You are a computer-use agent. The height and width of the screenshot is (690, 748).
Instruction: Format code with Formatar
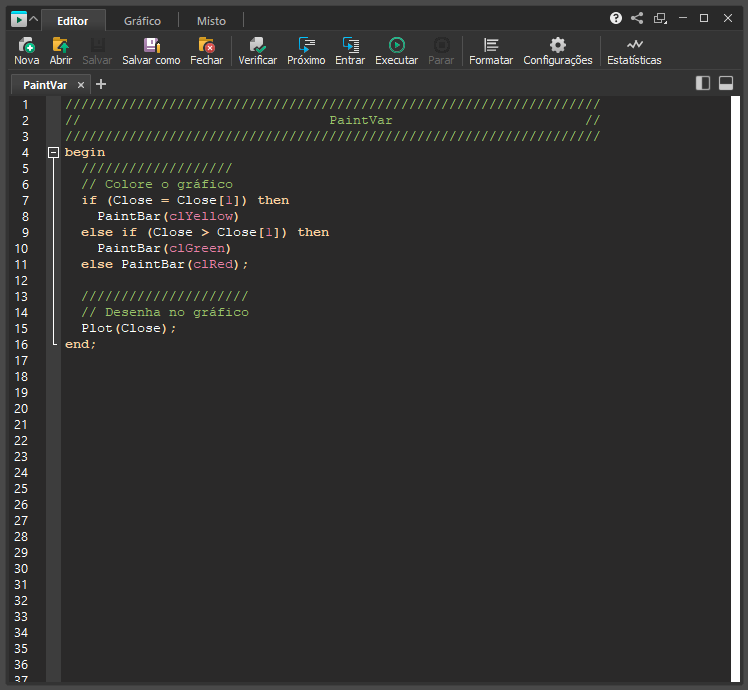[x=491, y=45]
